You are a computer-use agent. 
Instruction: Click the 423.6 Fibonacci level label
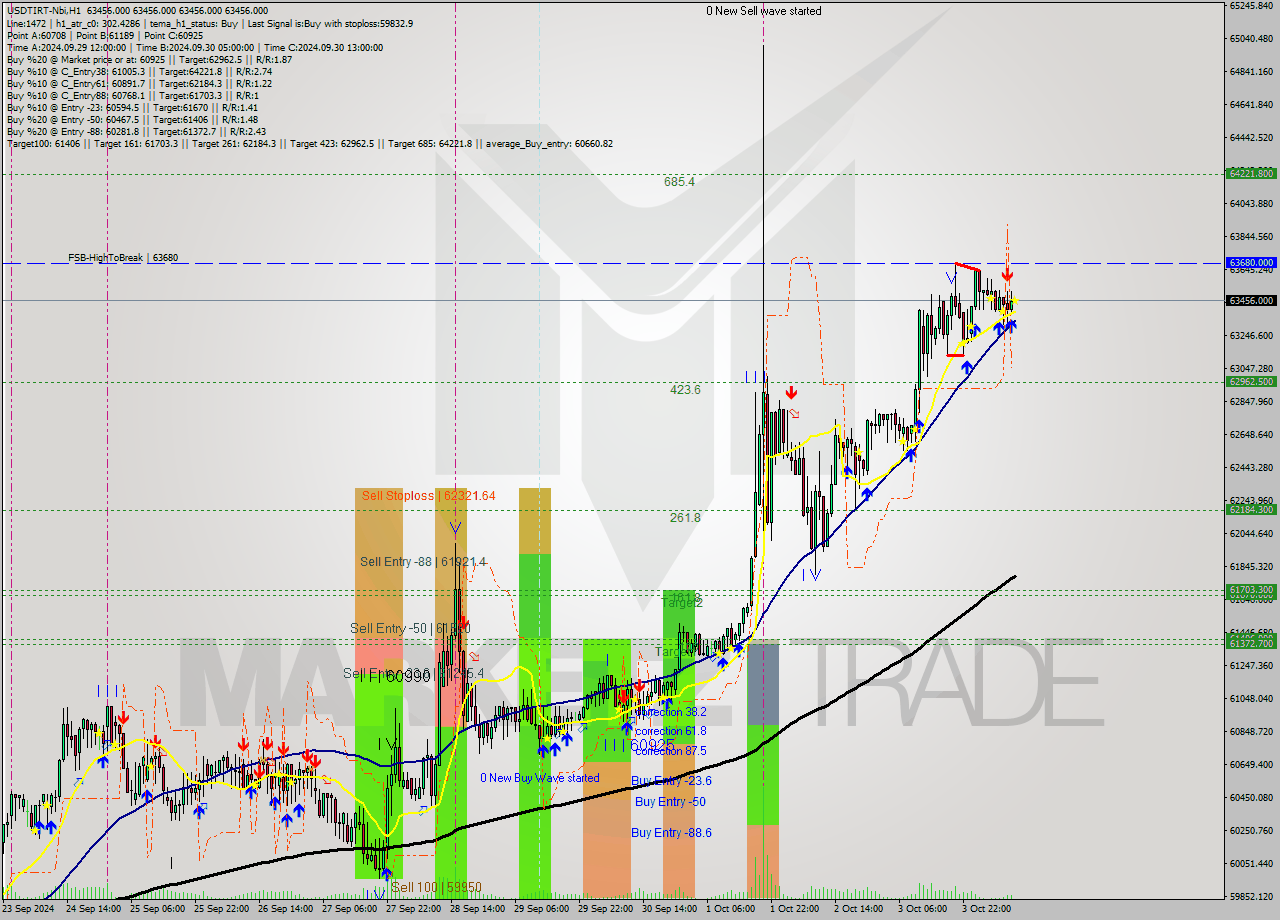coord(685,390)
